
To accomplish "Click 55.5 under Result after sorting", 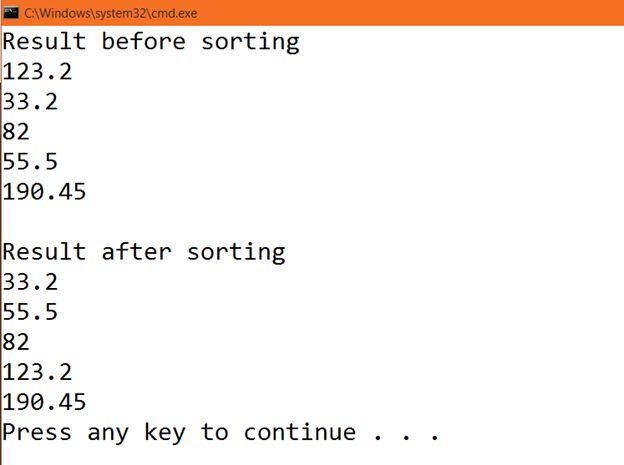I will [31, 312].
